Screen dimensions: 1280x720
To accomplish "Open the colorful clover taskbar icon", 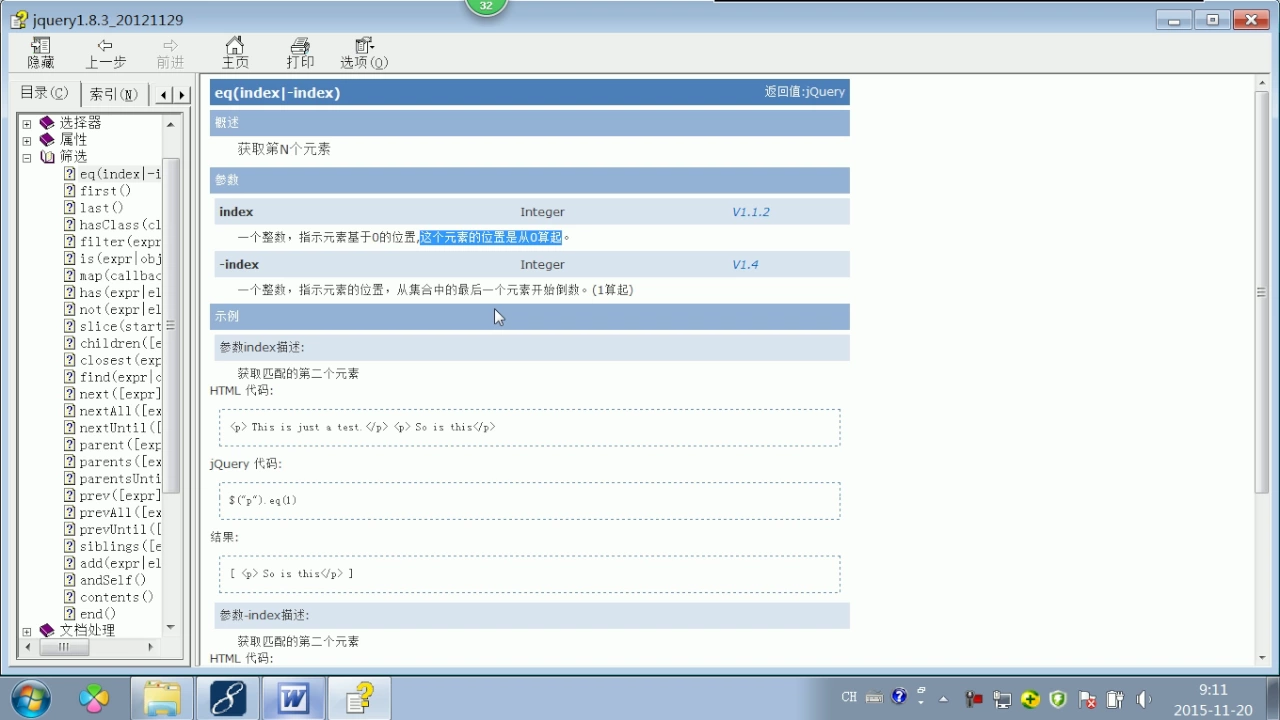I will (x=94, y=698).
